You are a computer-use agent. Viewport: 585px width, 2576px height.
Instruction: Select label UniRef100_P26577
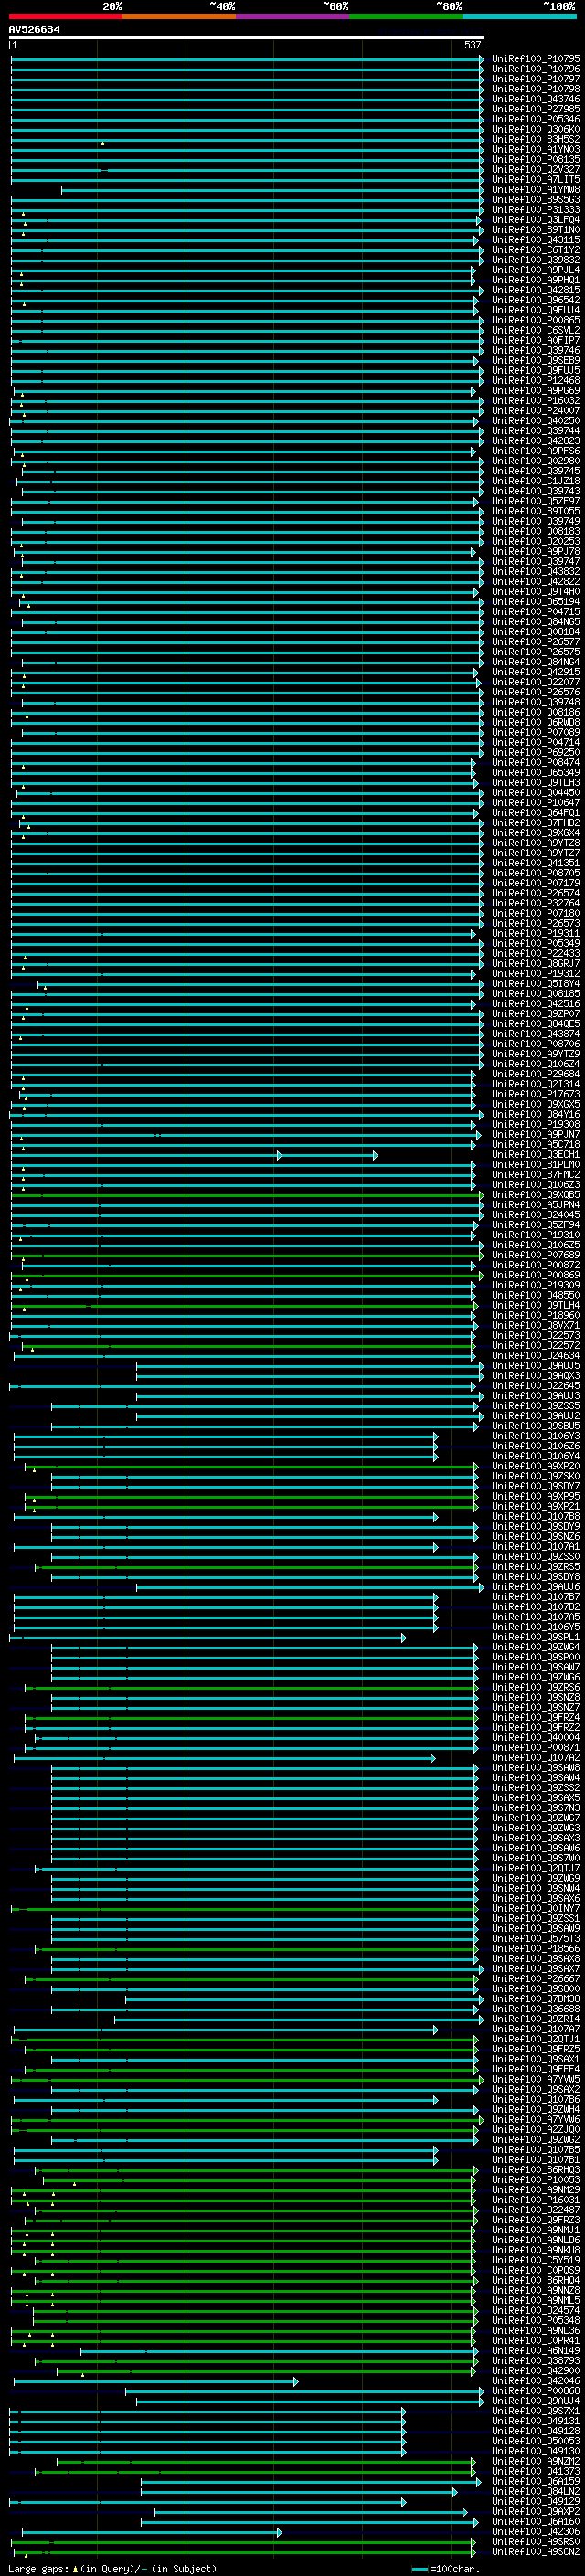(x=536, y=642)
